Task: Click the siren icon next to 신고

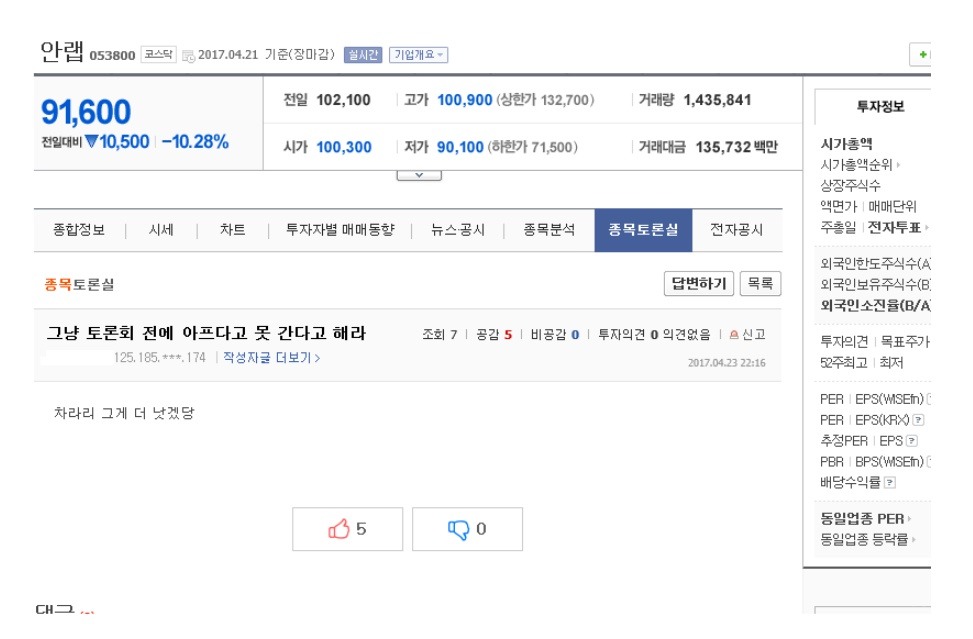Action: tap(734, 334)
